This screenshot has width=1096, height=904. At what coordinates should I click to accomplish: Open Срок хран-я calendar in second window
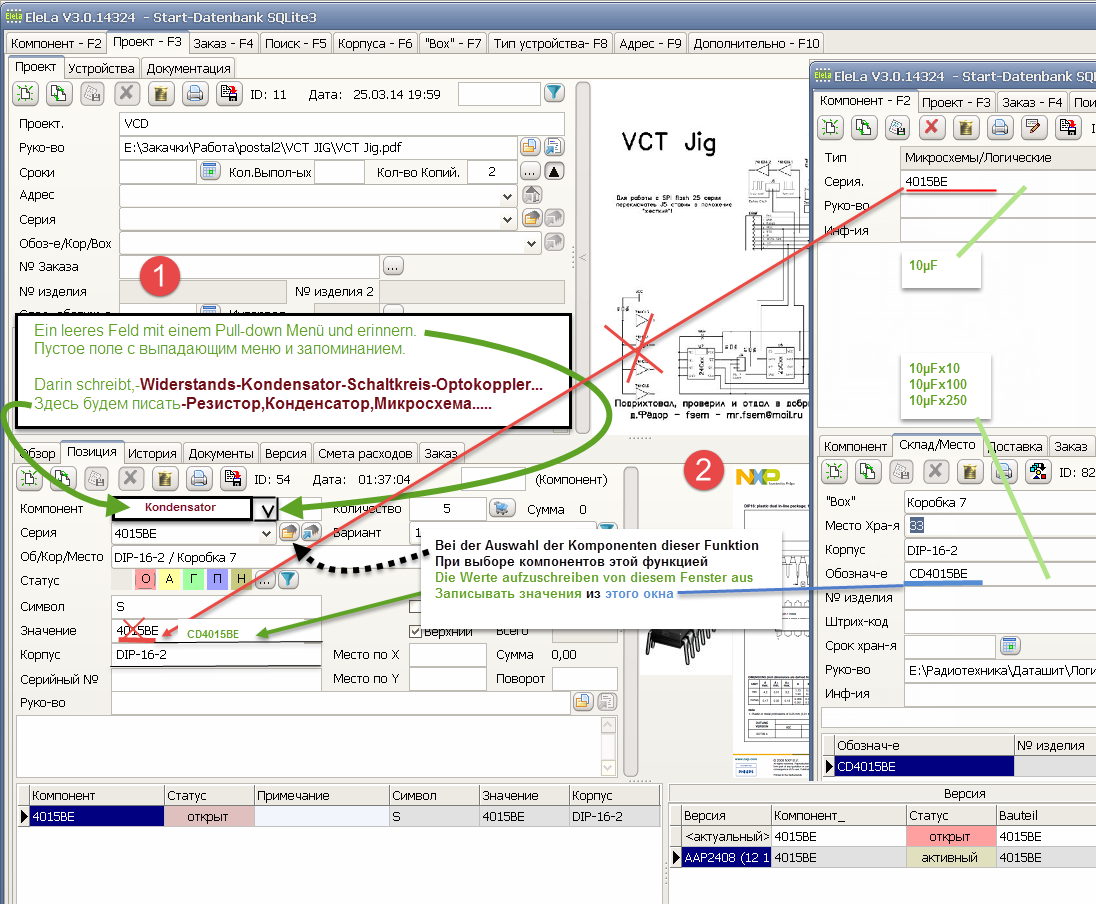pyautogui.click(x=1009, y=645)
